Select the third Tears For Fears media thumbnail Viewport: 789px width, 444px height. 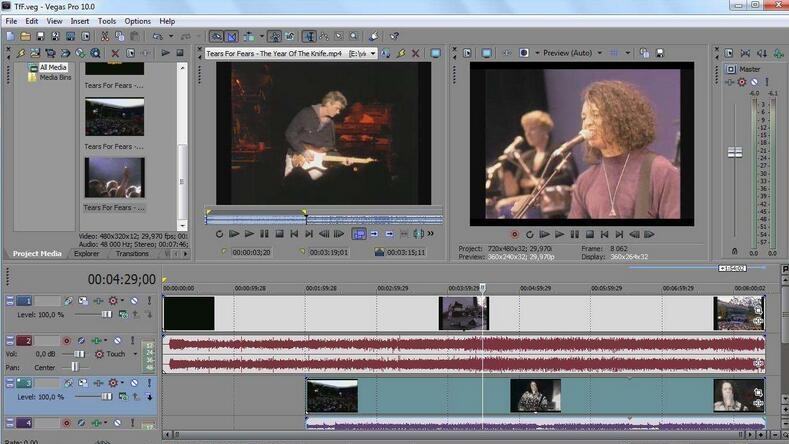[114, 177]
